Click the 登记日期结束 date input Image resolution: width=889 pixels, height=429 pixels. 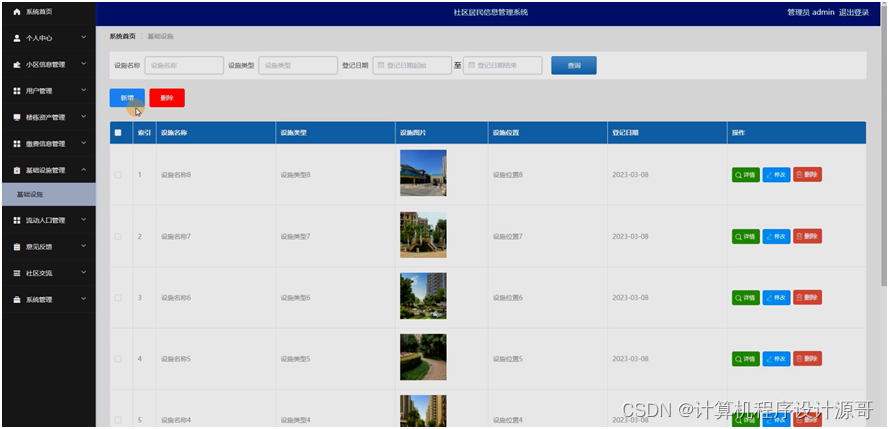coord(503,66)
